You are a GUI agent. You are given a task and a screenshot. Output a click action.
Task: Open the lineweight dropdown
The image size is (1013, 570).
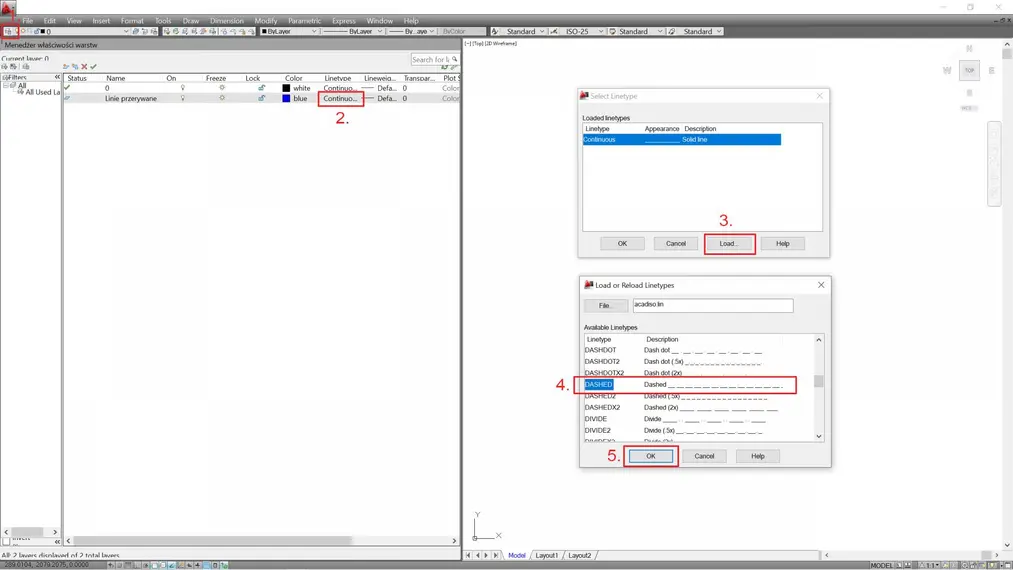pyautogui.click(x=432, y=31)
